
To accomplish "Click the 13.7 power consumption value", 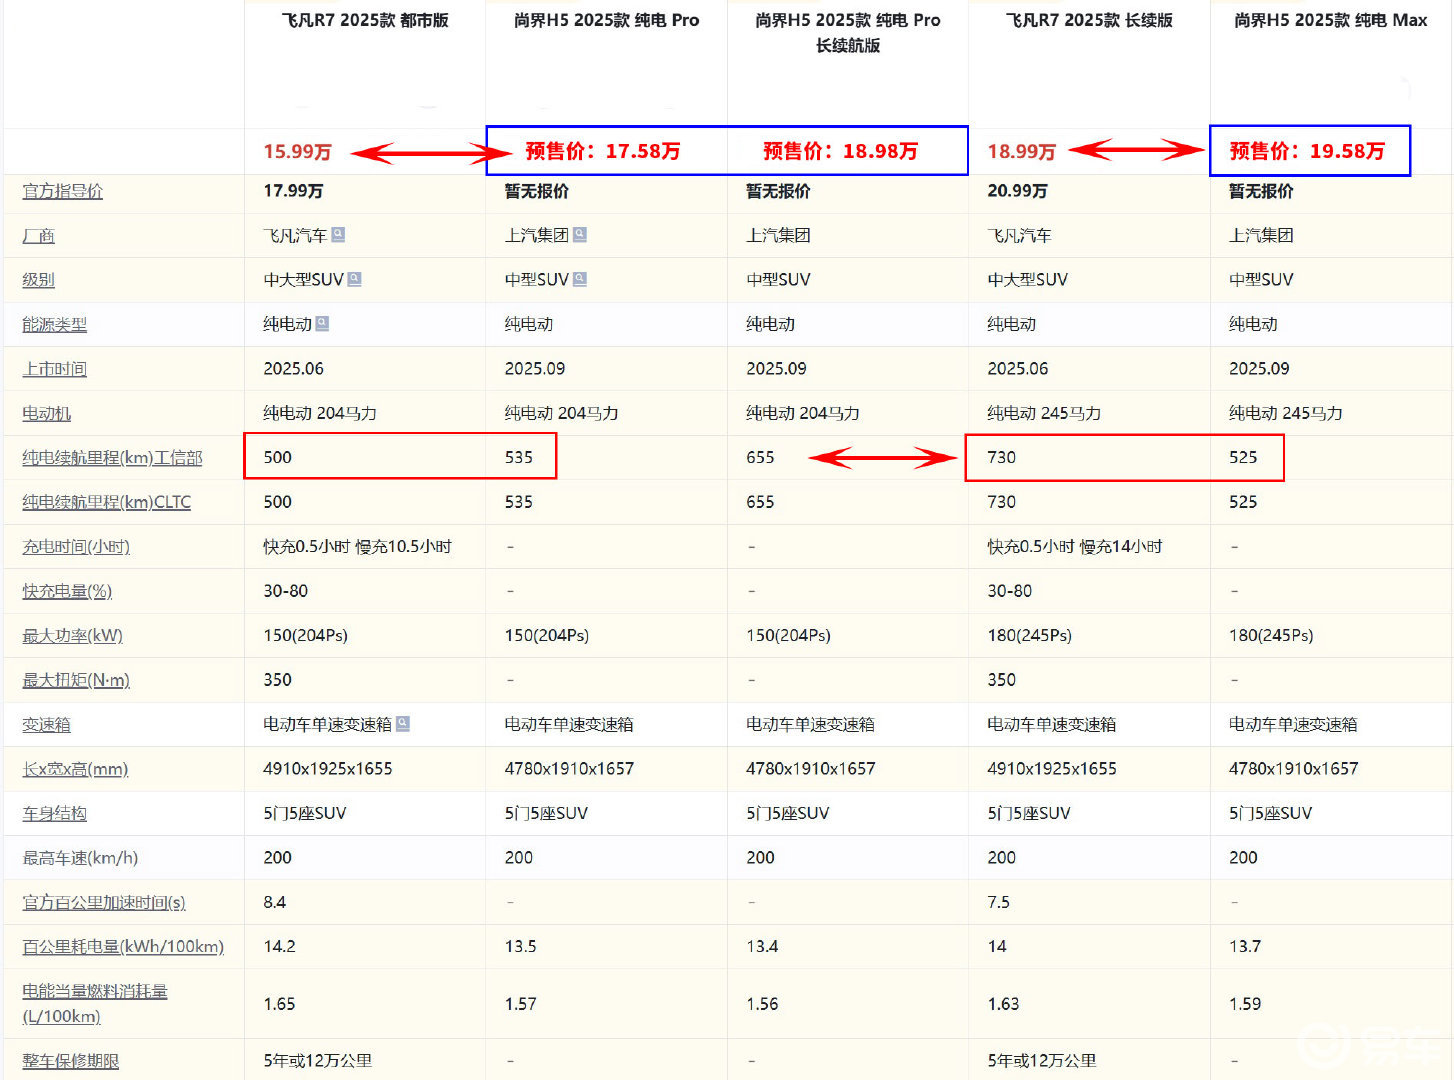I will coord(1245,946).
